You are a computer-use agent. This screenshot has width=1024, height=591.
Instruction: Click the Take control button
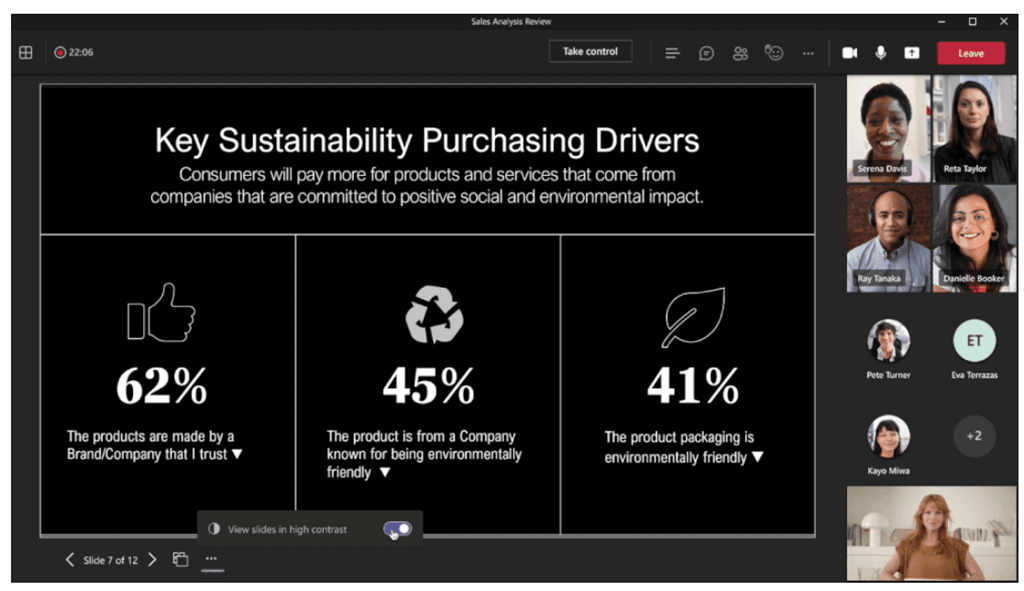(590, 52)
